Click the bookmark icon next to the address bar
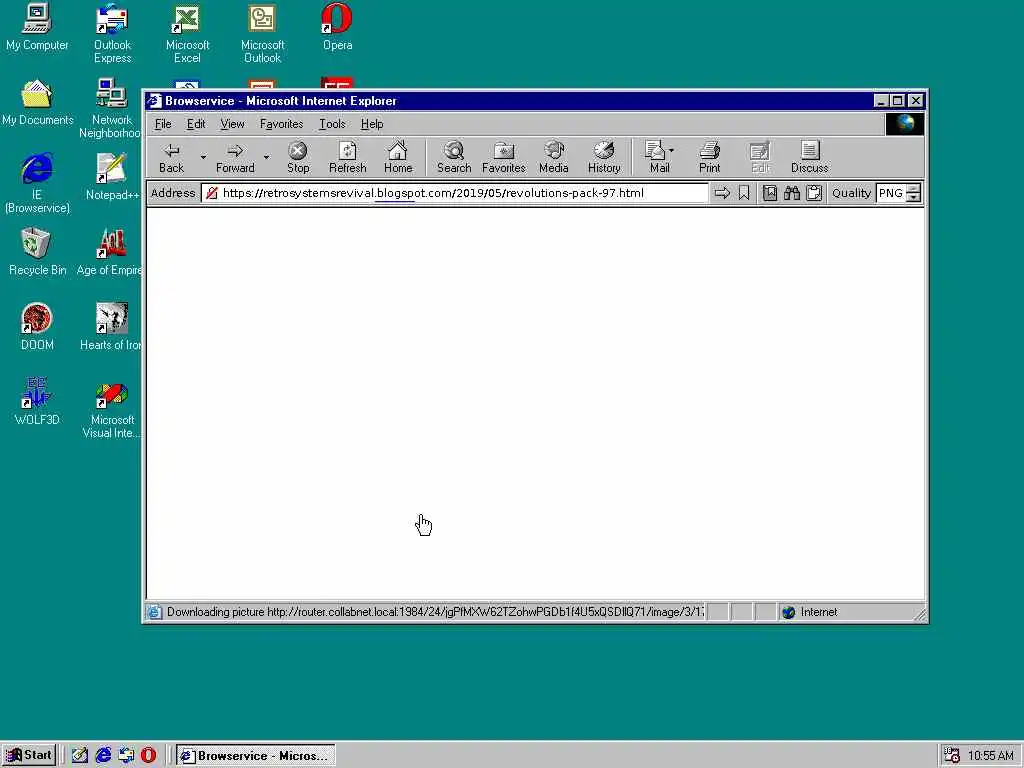The width and height of the screenshot is (1024, 768). click(744, 193)
